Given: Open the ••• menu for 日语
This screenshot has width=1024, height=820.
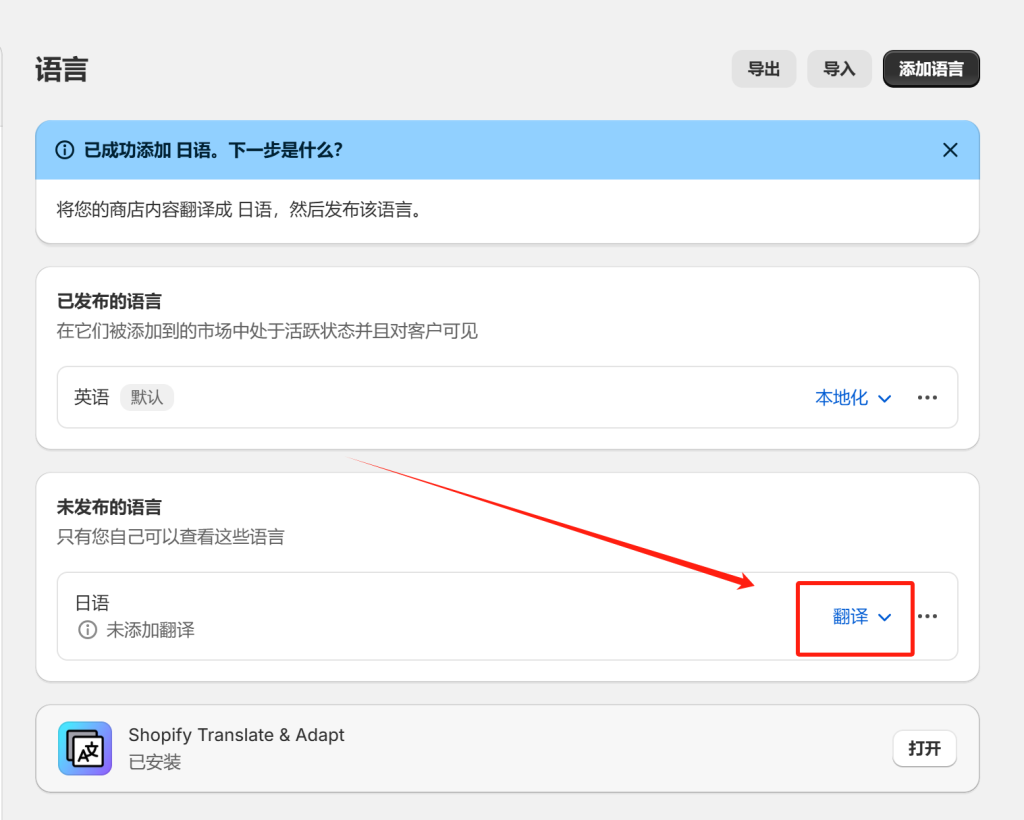Looking at the screenshot, I should click(x=926, y=617).
